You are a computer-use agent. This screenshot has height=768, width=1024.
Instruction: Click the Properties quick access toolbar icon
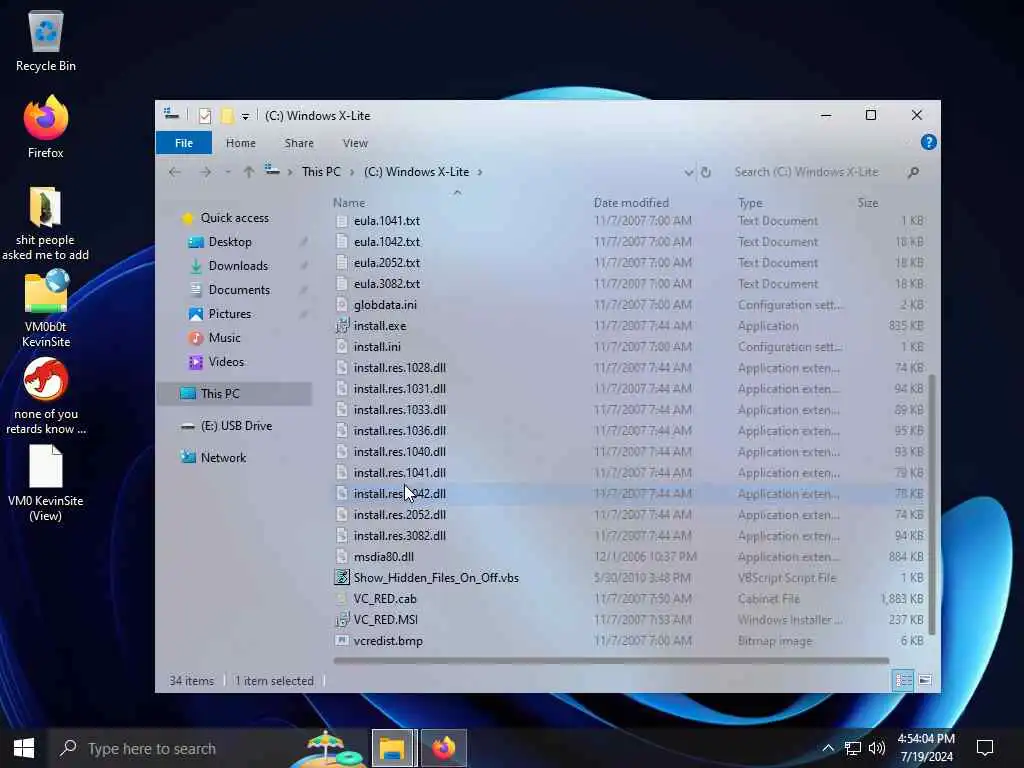205,116
